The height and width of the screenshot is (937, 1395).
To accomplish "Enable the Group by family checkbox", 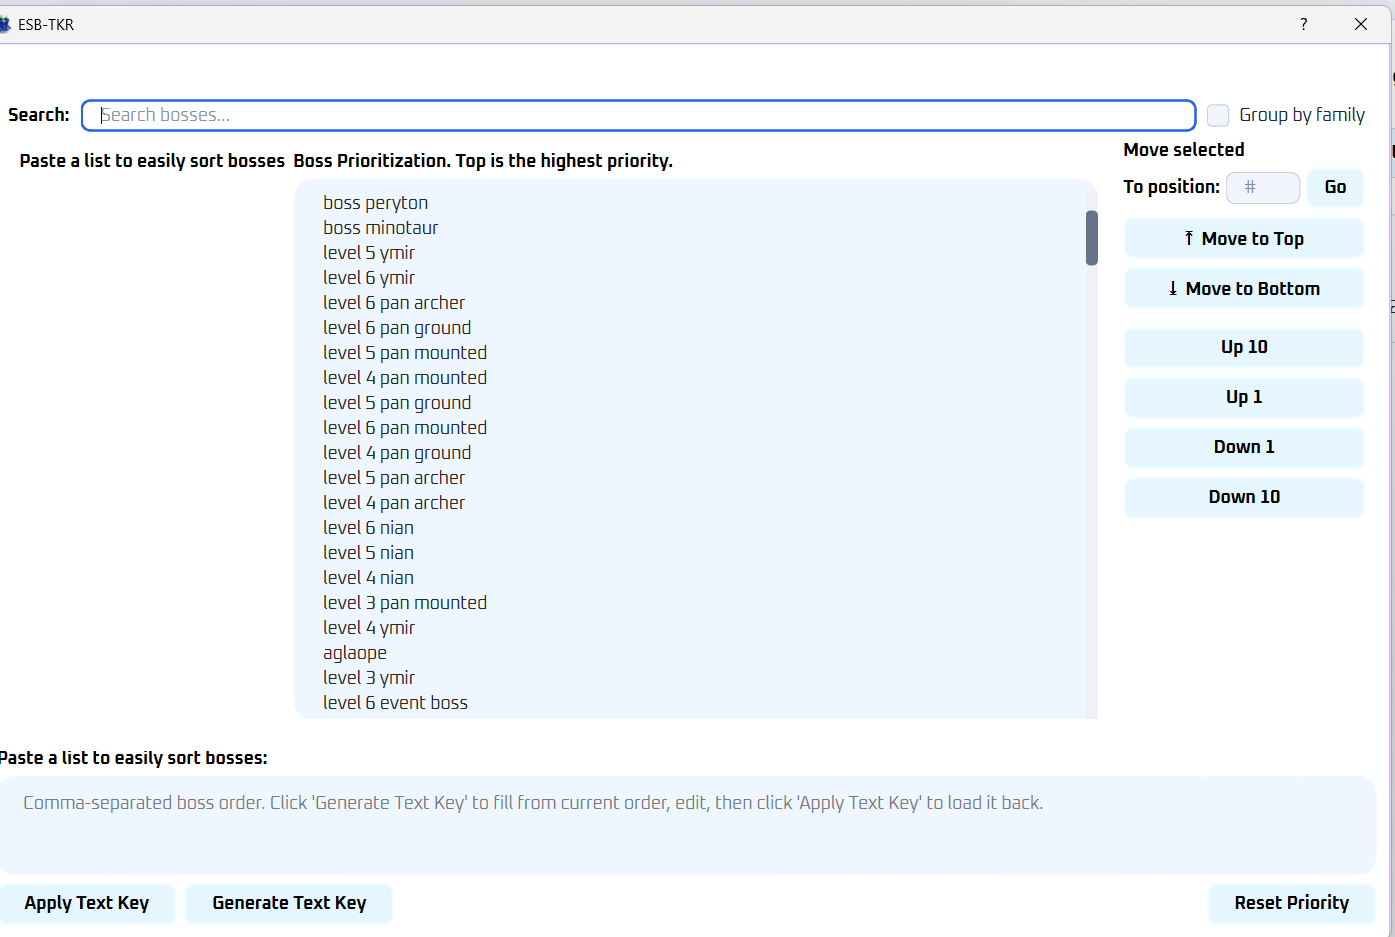I will [1218, 115].
